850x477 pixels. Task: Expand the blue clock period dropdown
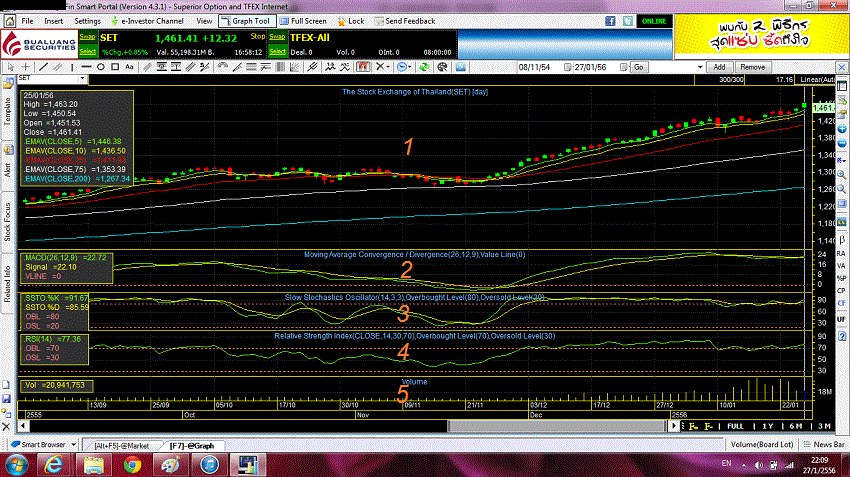409,67
